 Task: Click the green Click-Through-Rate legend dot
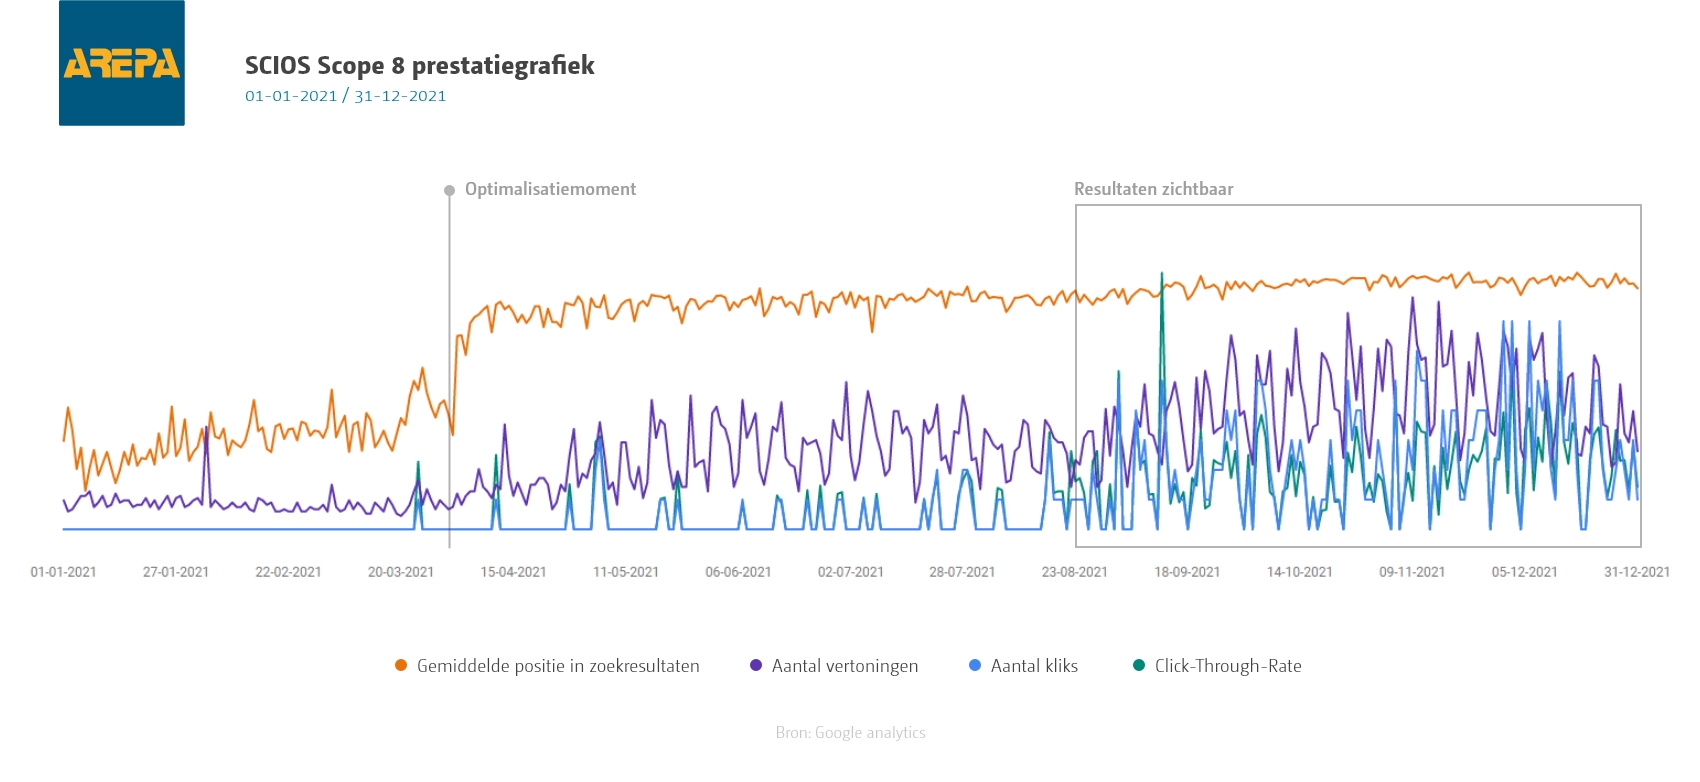1139,666
